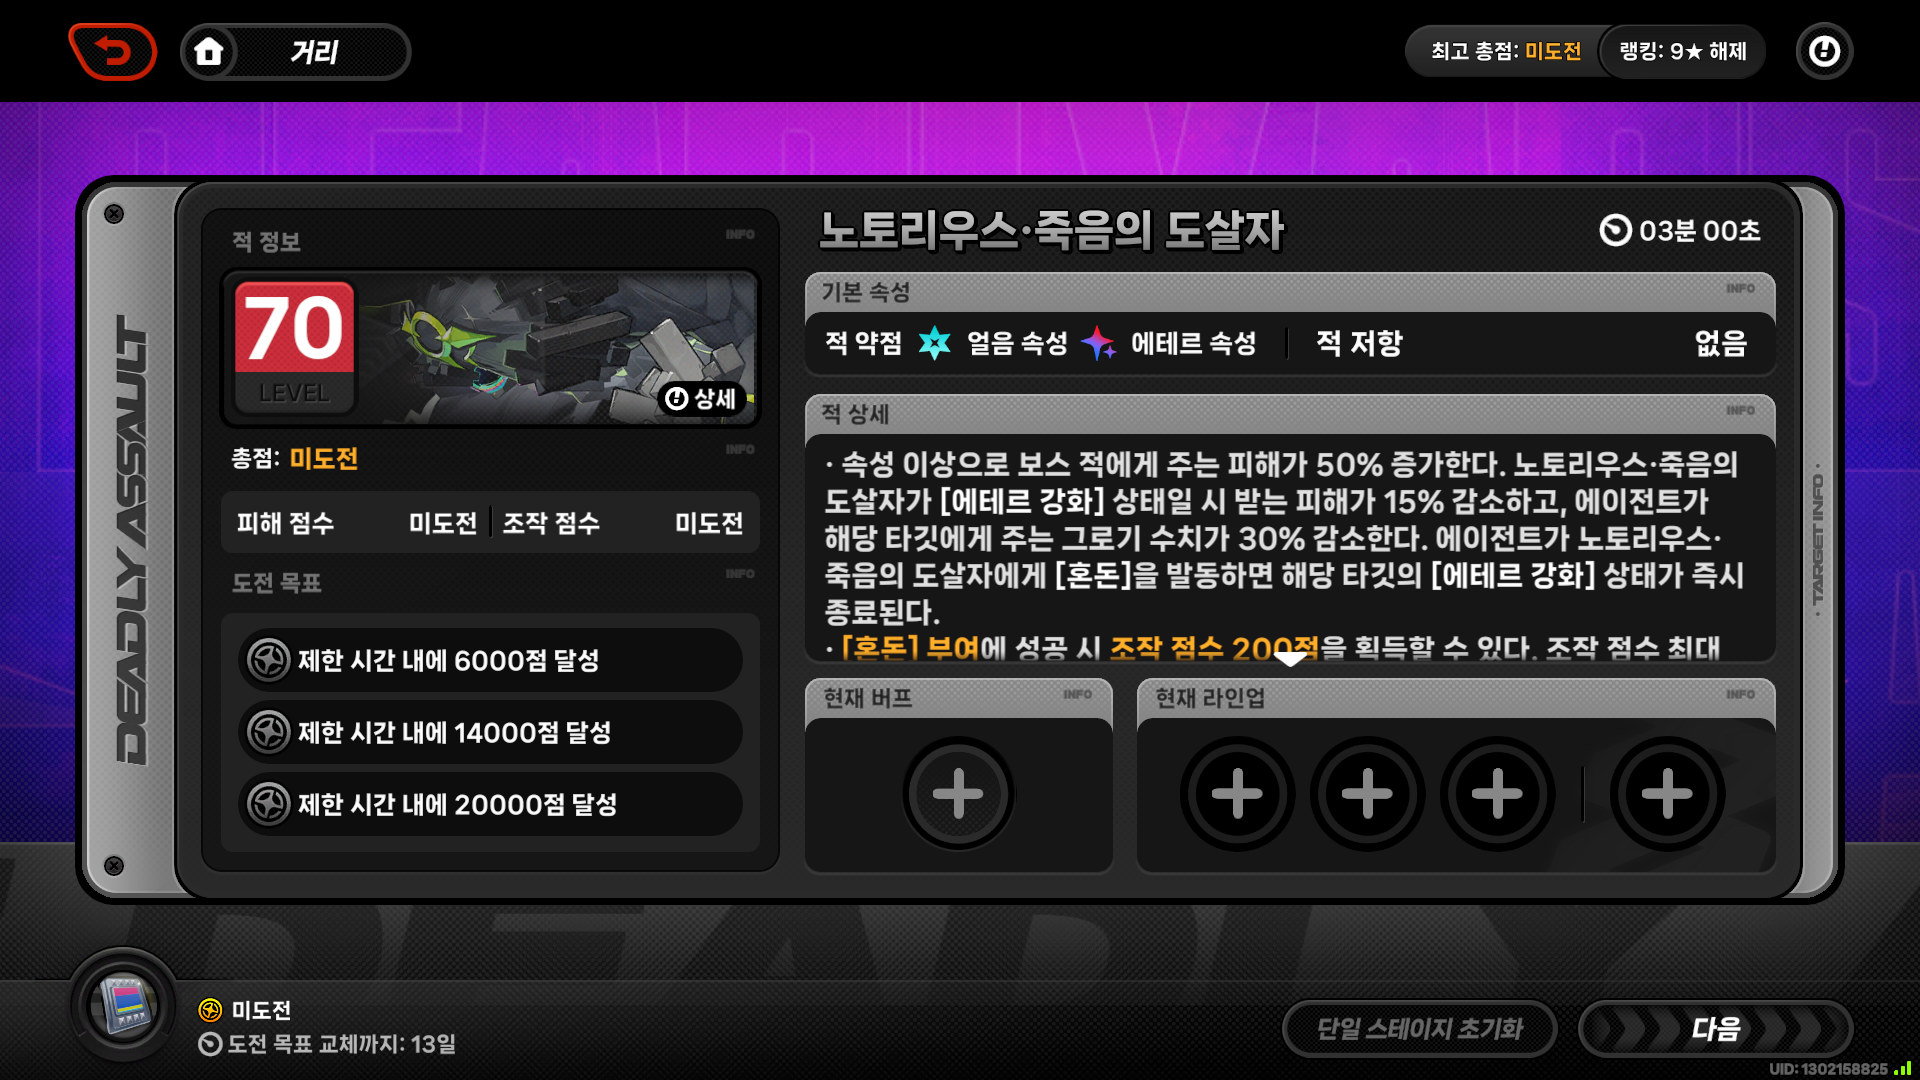This screenshot has height=1080, width=1920.
Task: Open enemy 상세 details button
Action: tap(701, 398)
